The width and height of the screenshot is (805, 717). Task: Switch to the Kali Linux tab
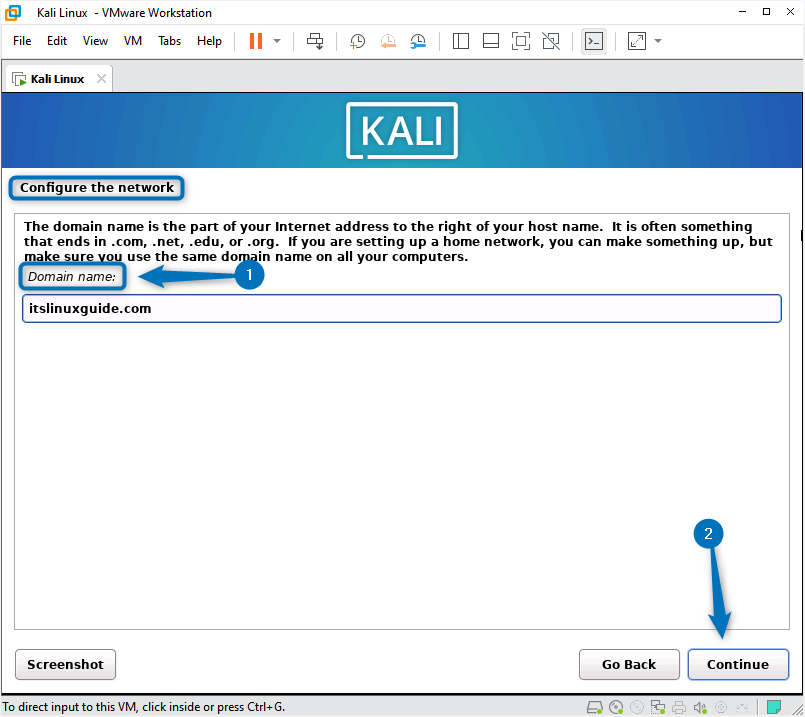(55, 77)
